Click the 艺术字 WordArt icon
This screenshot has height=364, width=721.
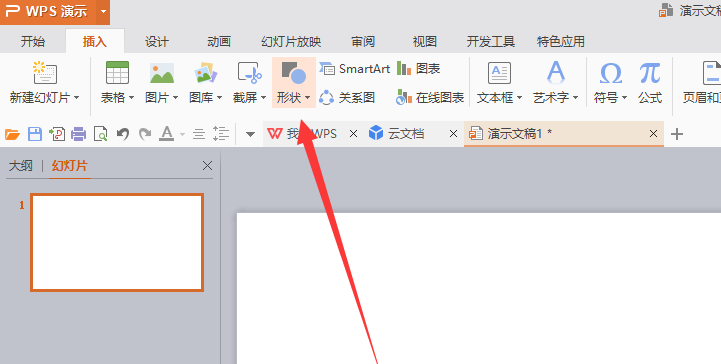(x=555, y=73)
